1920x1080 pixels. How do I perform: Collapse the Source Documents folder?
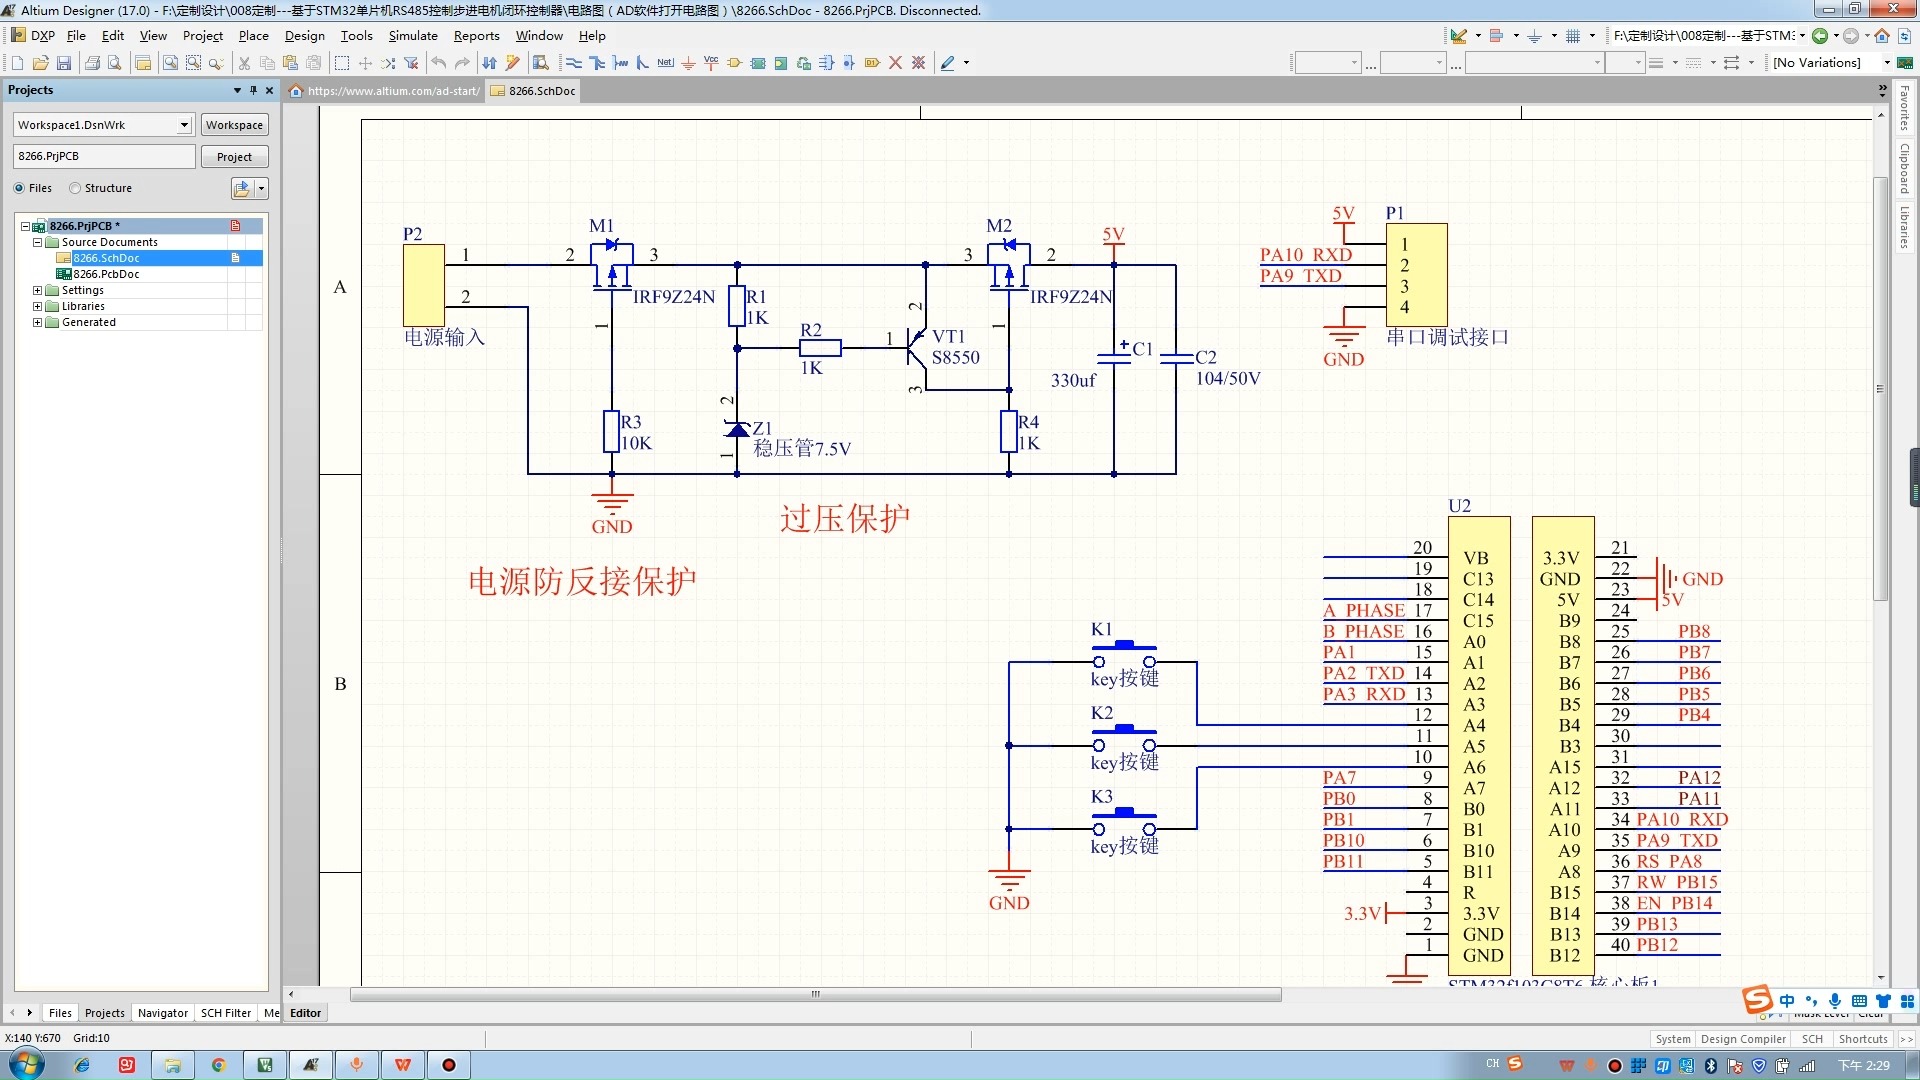coord(37,242)
